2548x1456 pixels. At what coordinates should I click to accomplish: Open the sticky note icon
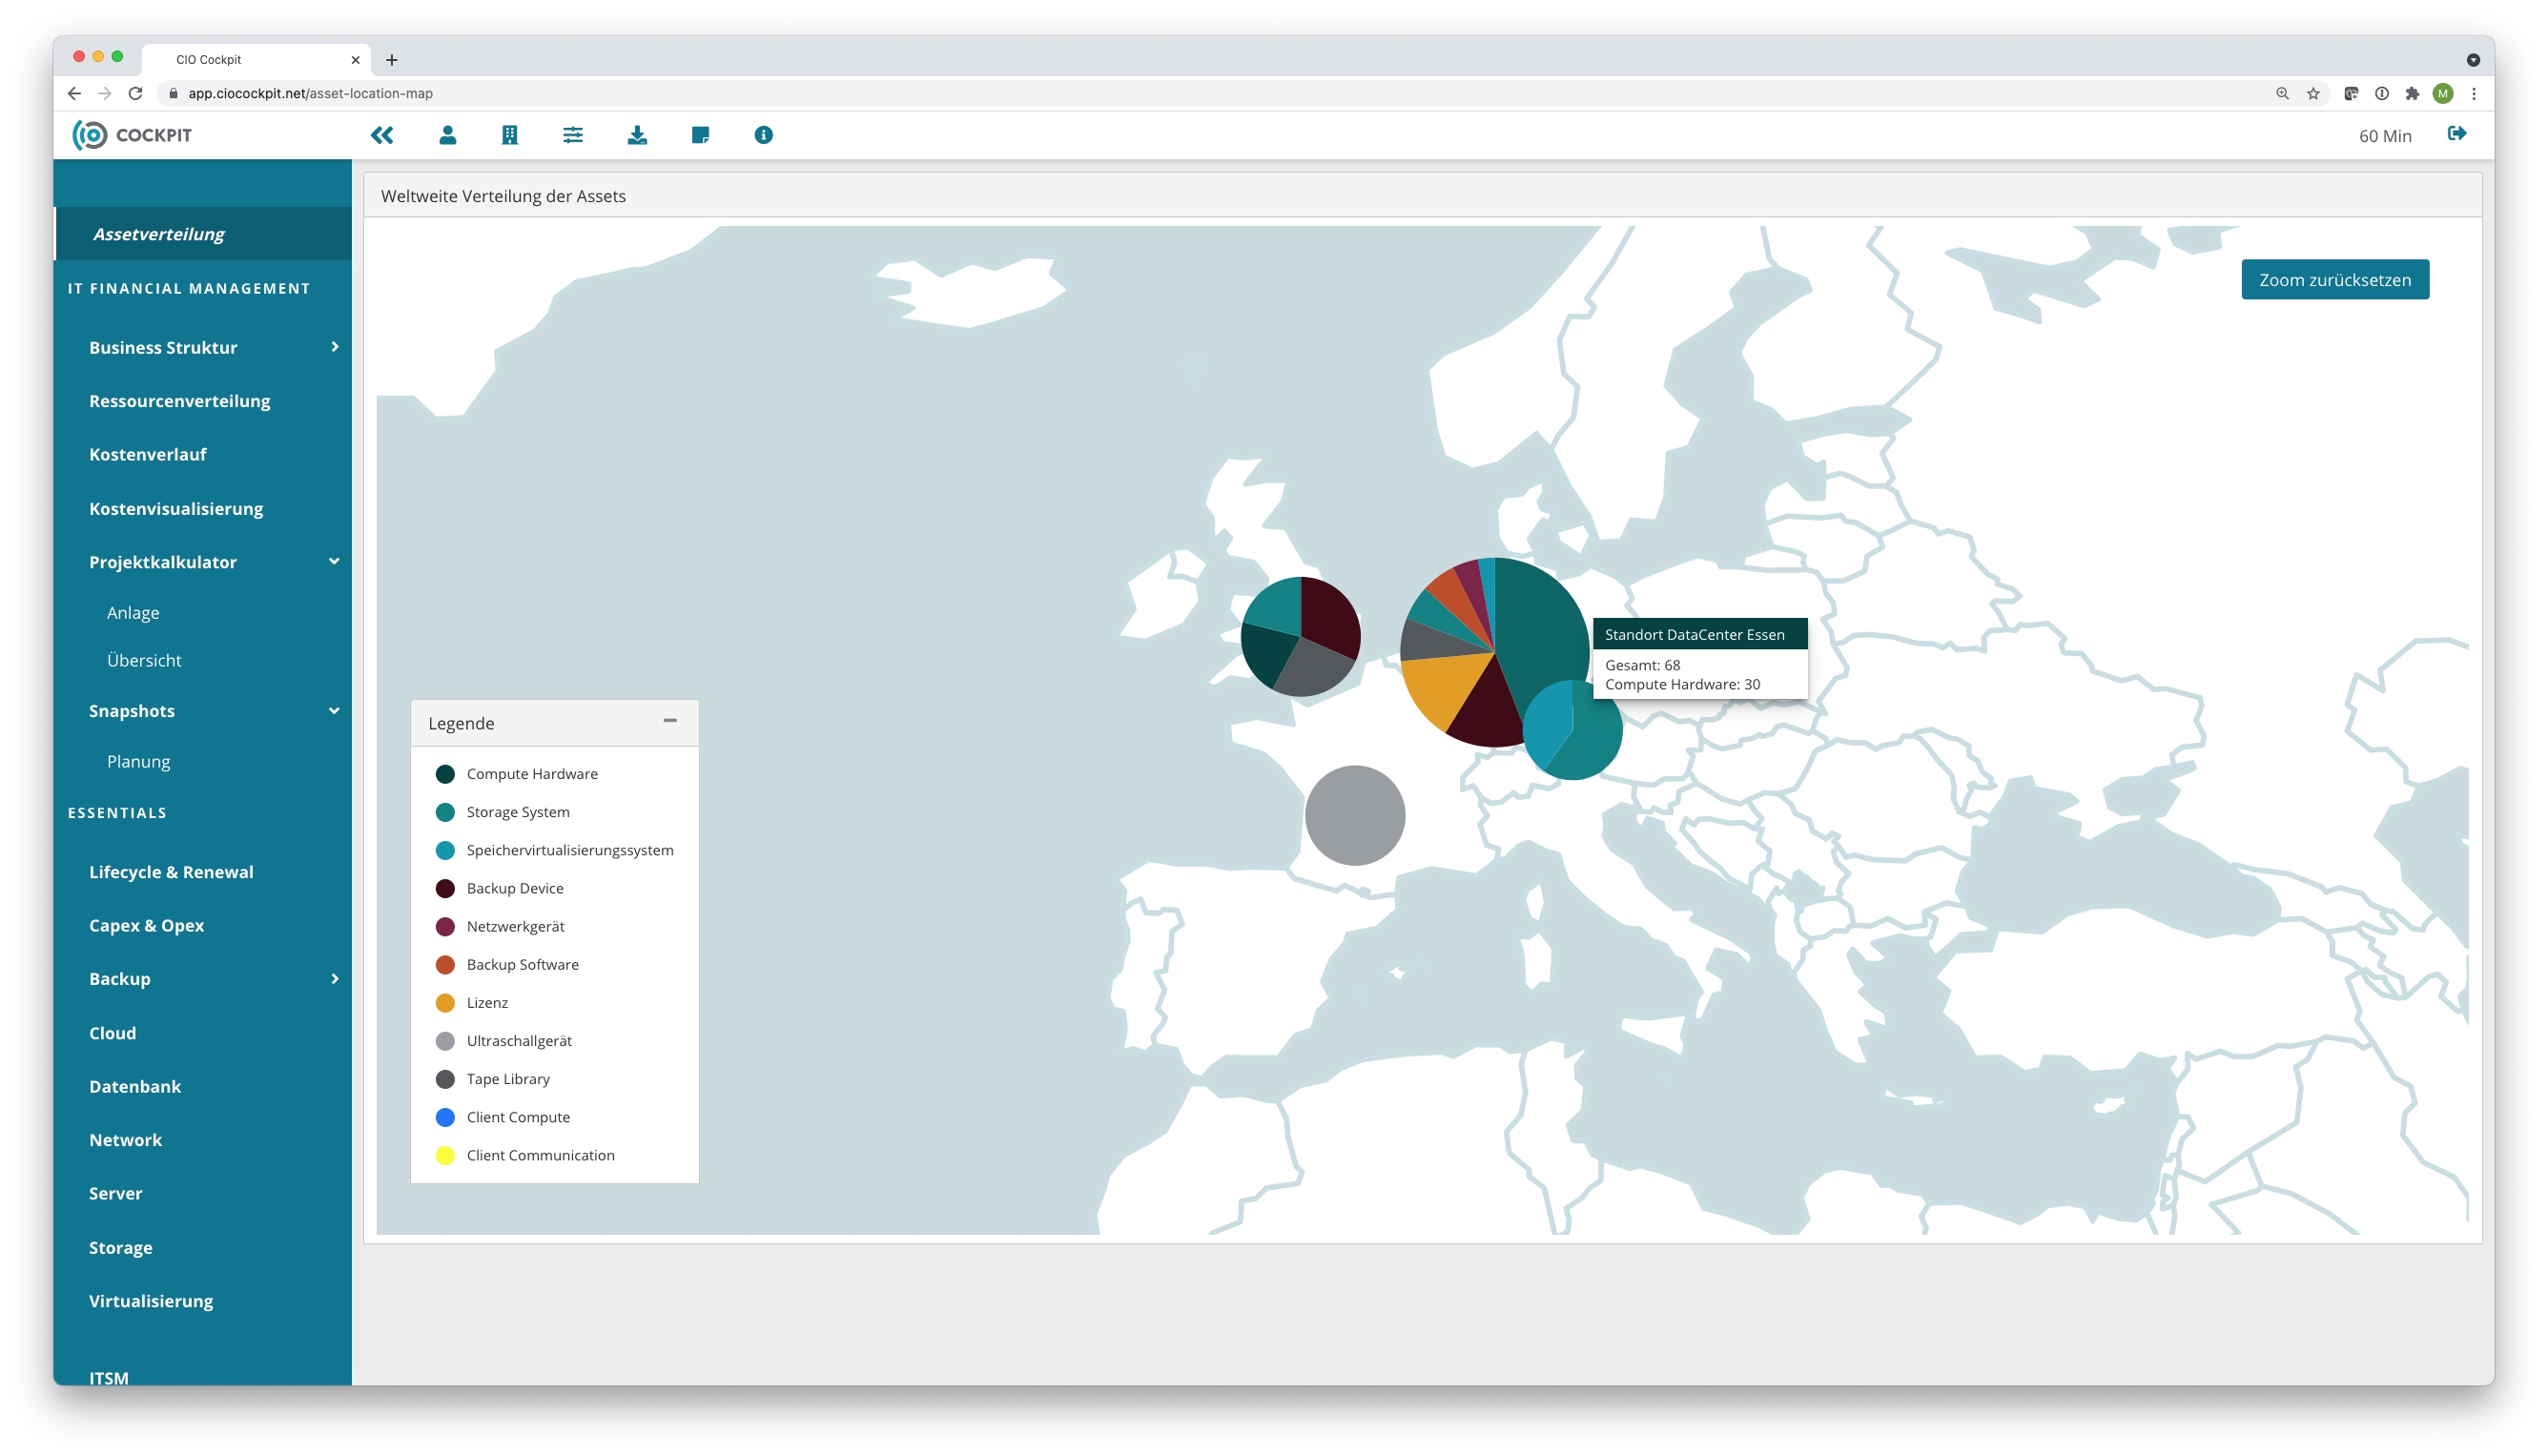pos(700,135)
